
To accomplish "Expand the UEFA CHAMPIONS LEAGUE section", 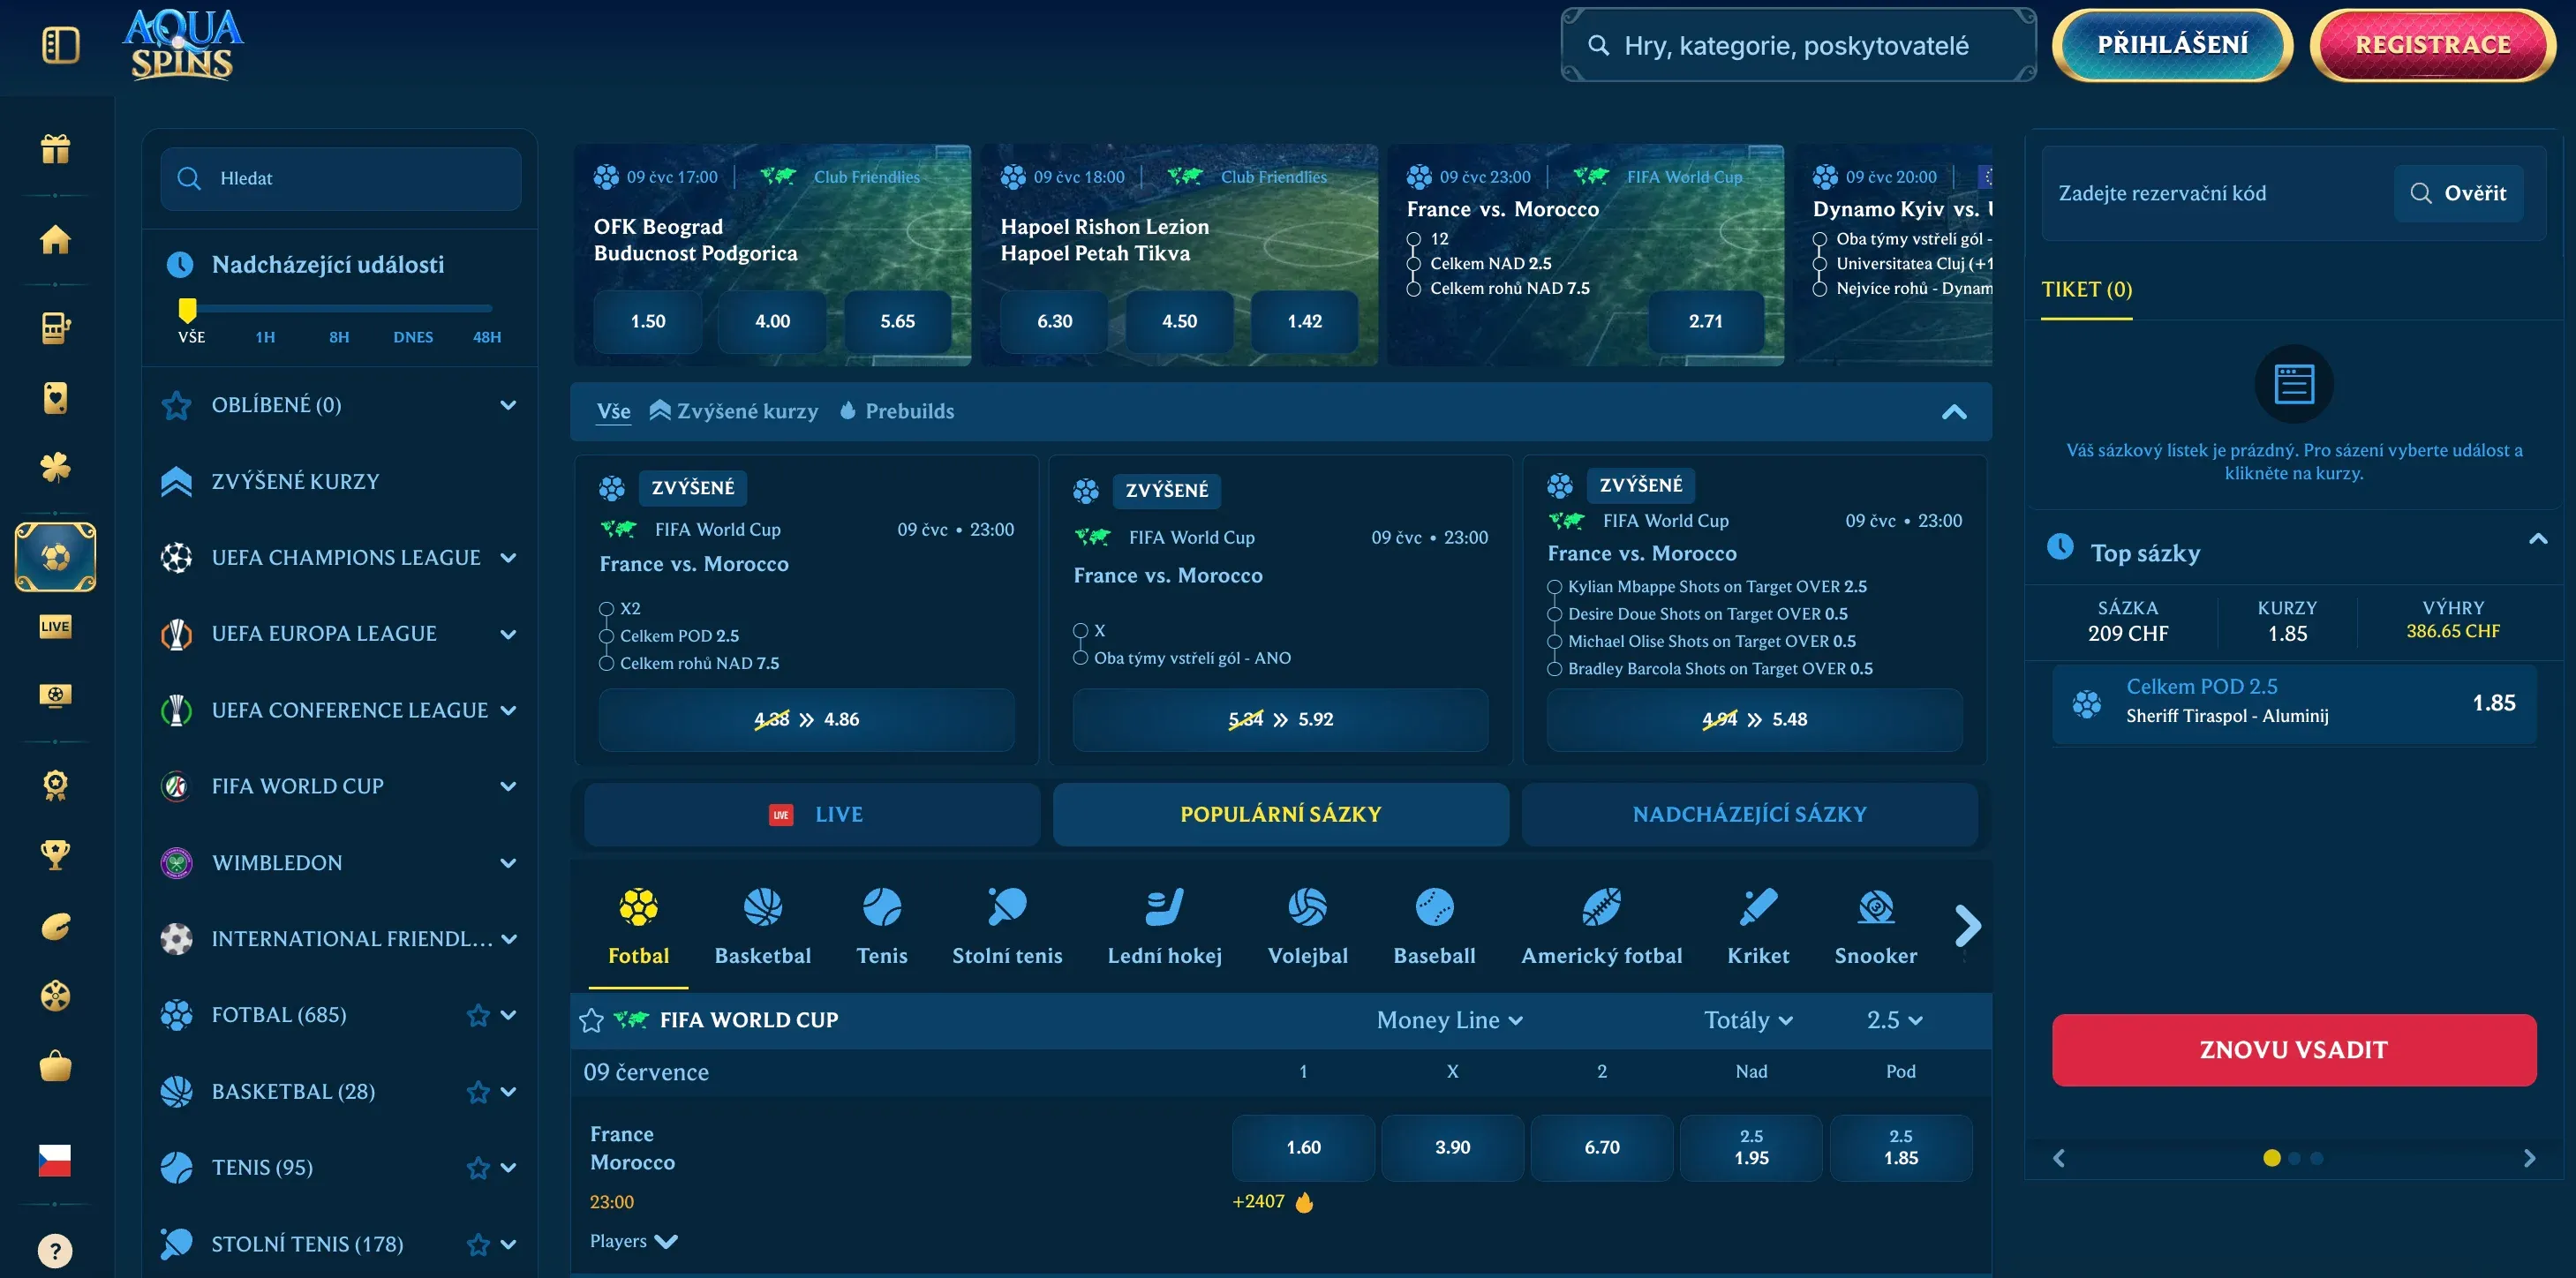I will 508,558.
